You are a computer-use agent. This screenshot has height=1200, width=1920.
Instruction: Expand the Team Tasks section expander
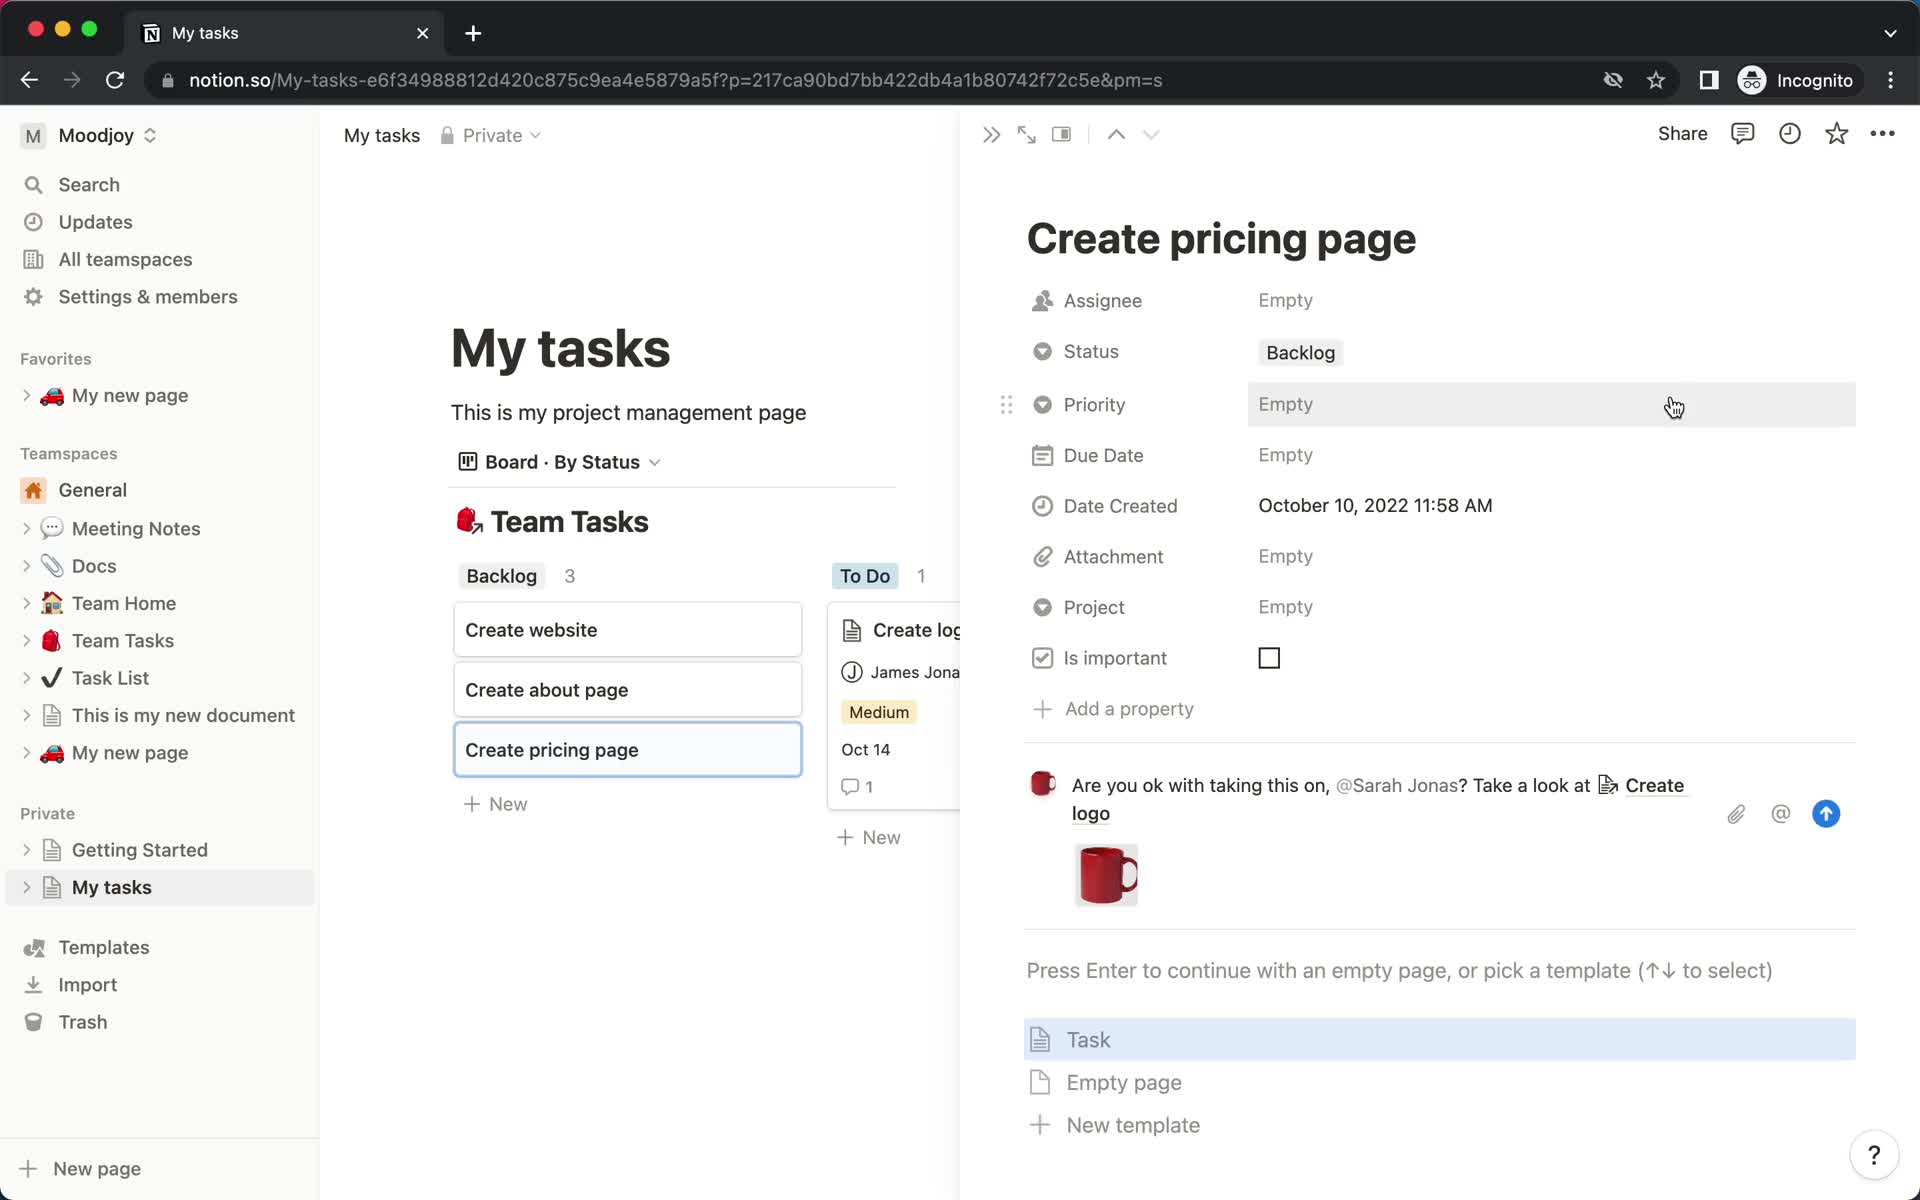pyautogui.click(x=28, y=640)
